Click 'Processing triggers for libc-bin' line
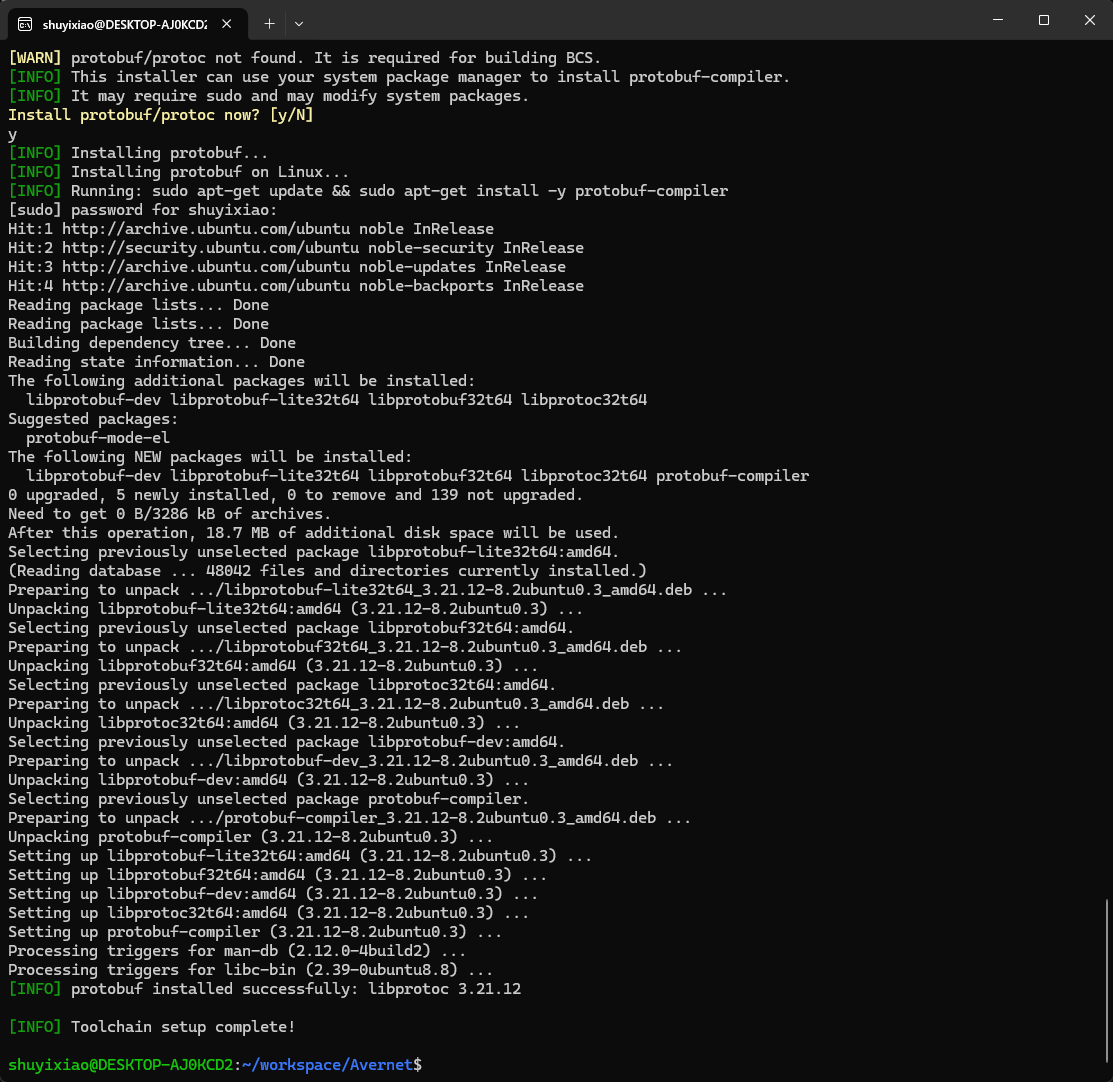This screenshot has height=1082, width=1113. click(x=251, y=970)
